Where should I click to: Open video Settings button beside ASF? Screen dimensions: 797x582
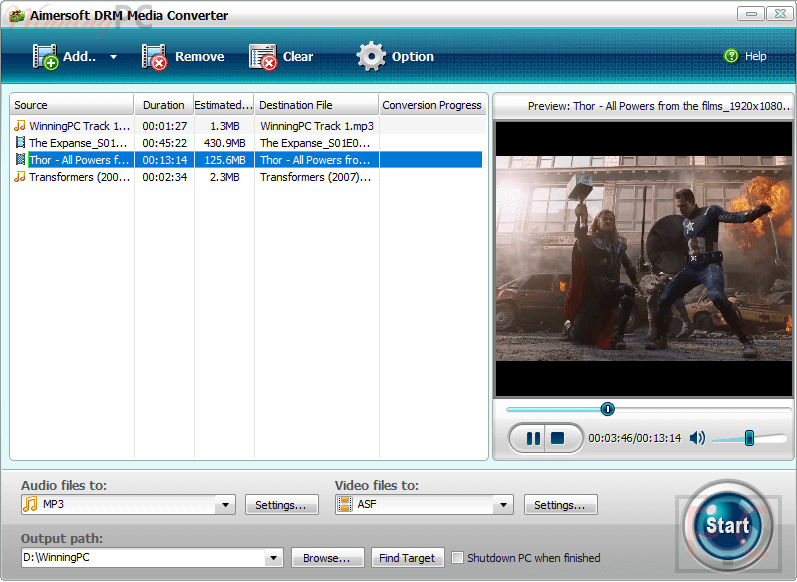coord(560,505)
